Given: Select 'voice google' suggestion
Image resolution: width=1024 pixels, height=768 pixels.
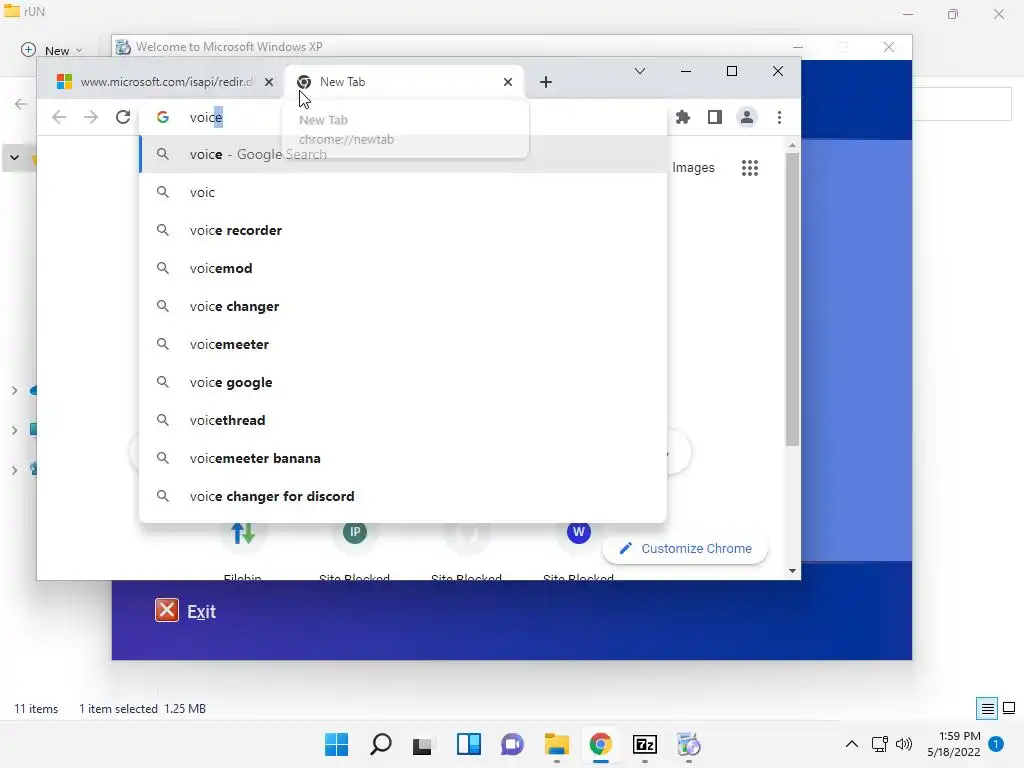Looking at the screenshot, I should (403, 382).
